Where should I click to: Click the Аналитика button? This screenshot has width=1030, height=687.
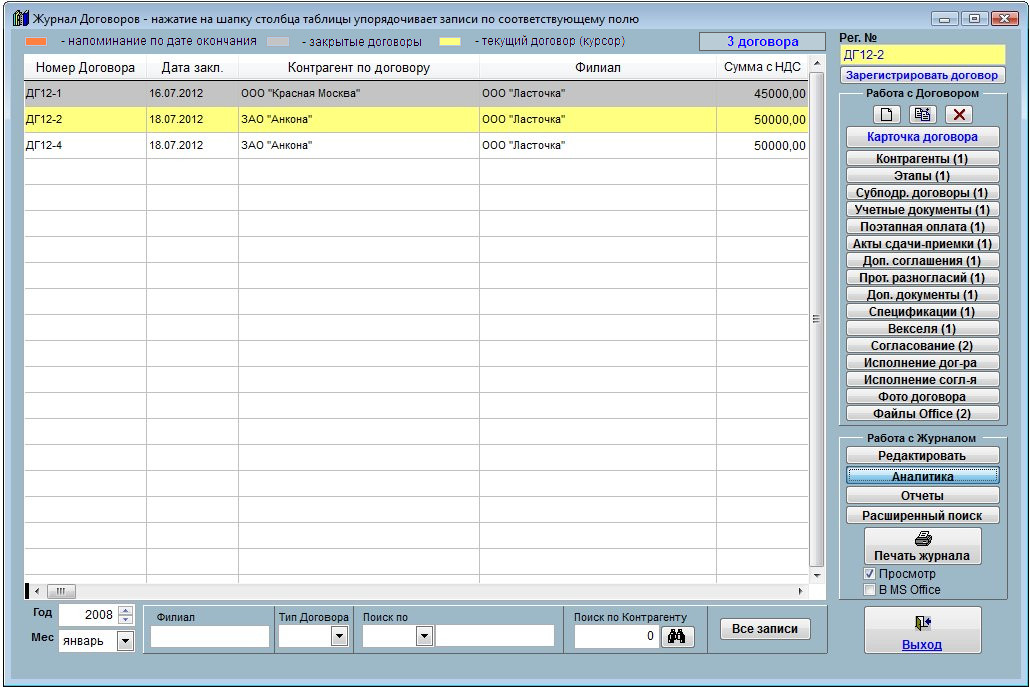coord(922,476)
